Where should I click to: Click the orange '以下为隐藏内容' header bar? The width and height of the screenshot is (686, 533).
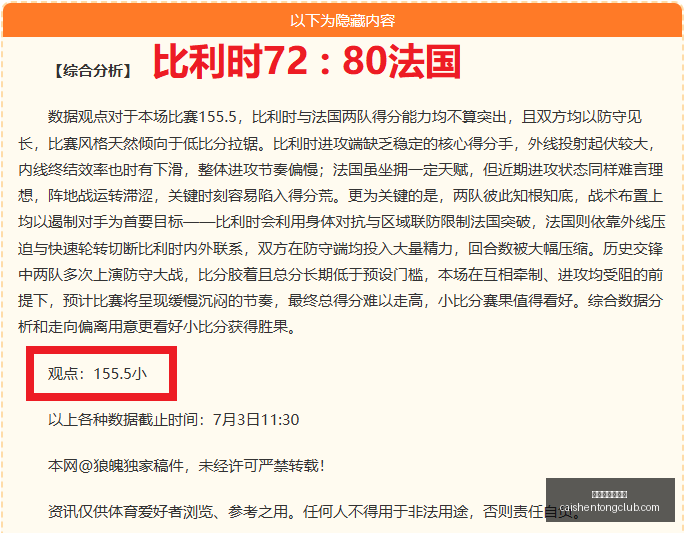point(343,20)
